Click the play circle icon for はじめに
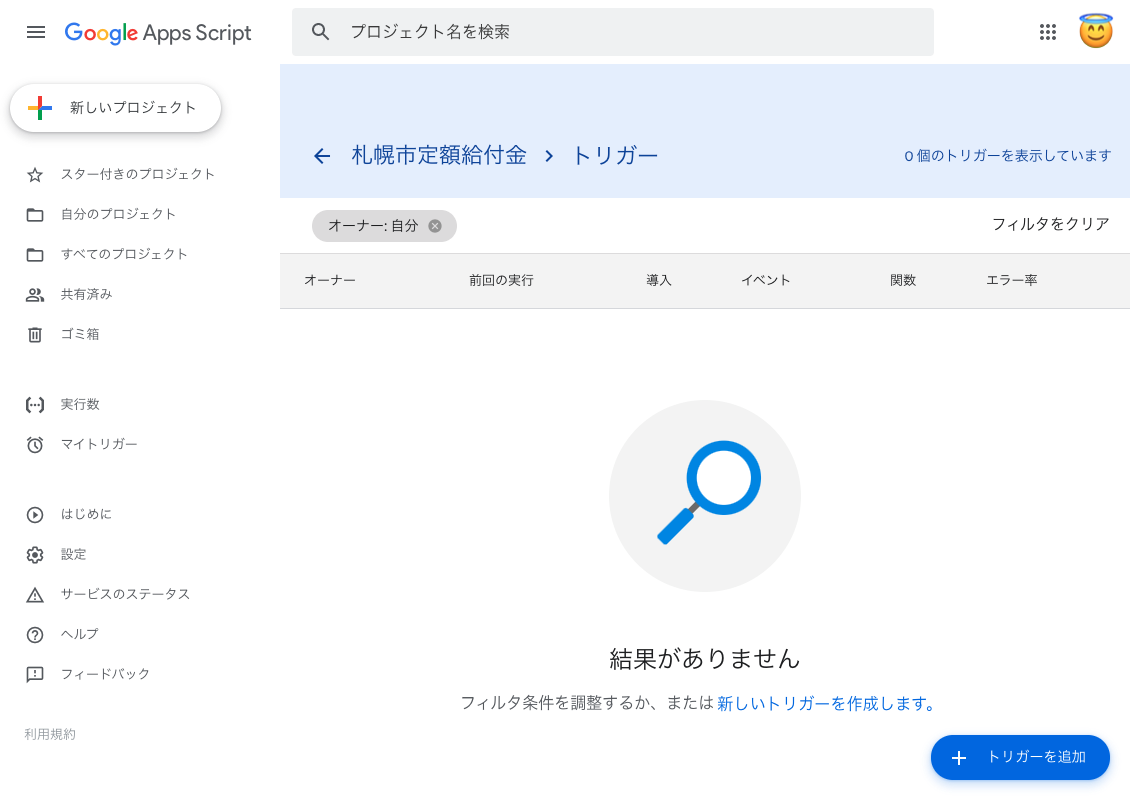Image resolution: width=1130 pixels, height=800 pixels. [35, 515]
